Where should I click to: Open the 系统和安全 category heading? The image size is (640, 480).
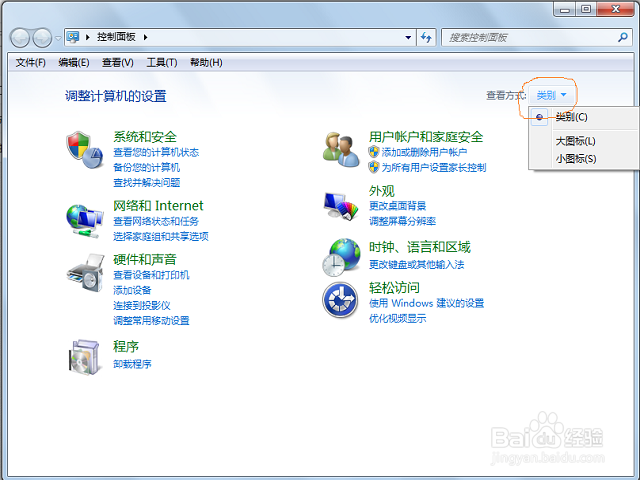[x=145, y=137]
